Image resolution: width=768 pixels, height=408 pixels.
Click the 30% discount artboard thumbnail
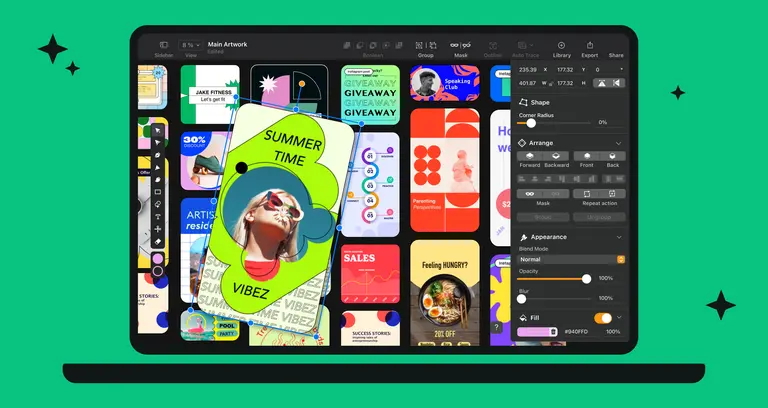point(201,161)
